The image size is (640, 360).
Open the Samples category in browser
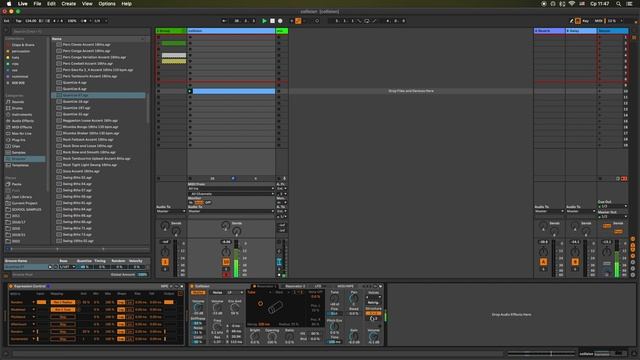pyautogui.click(x=18, y=153)
